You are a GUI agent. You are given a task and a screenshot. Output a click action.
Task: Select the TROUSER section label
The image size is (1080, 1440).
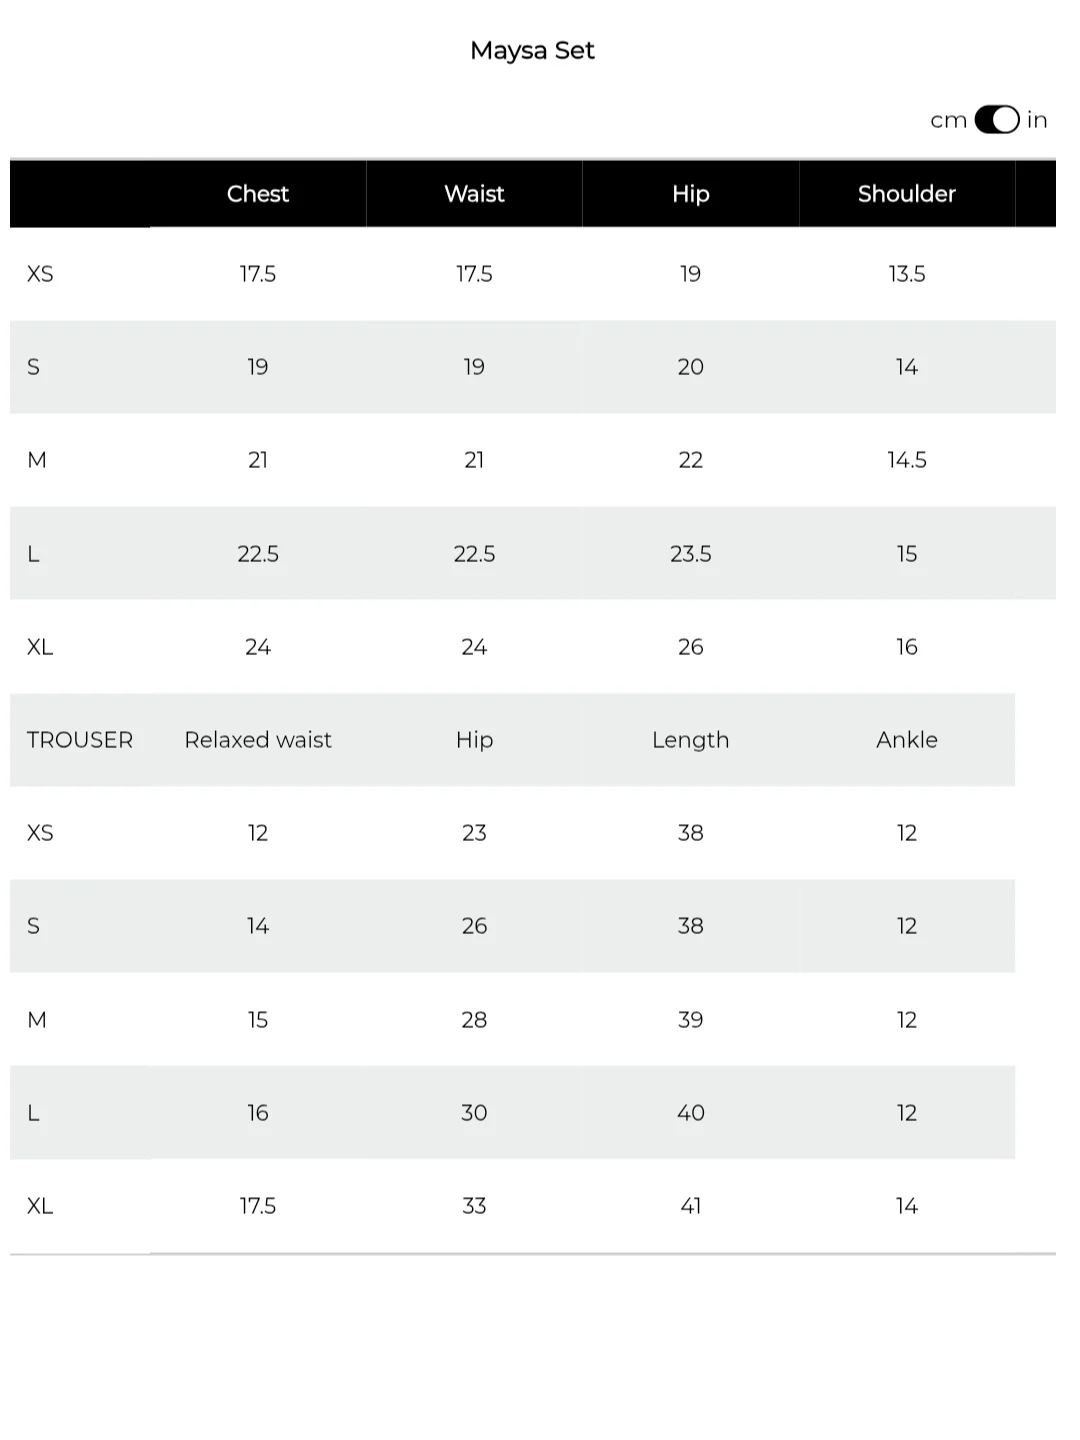(80, 740)
